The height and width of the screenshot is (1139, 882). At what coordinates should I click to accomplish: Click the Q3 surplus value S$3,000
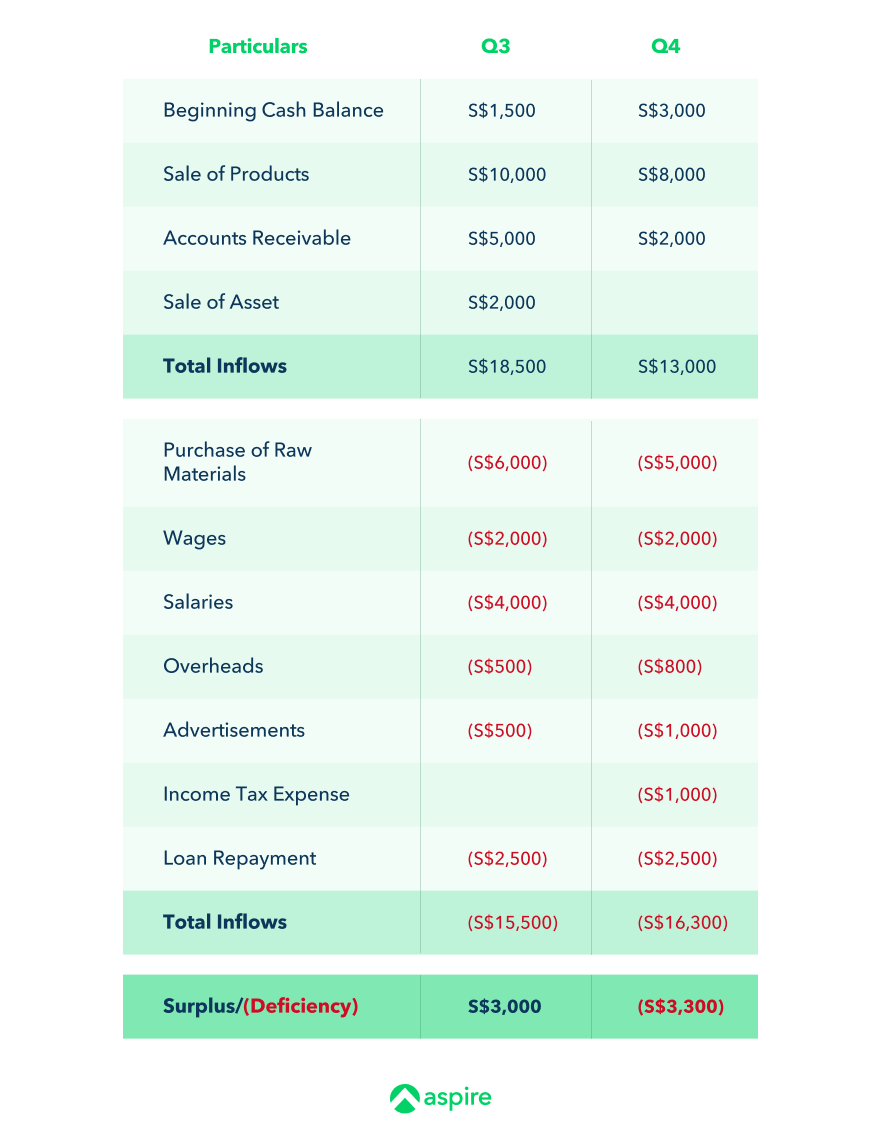504,1006
